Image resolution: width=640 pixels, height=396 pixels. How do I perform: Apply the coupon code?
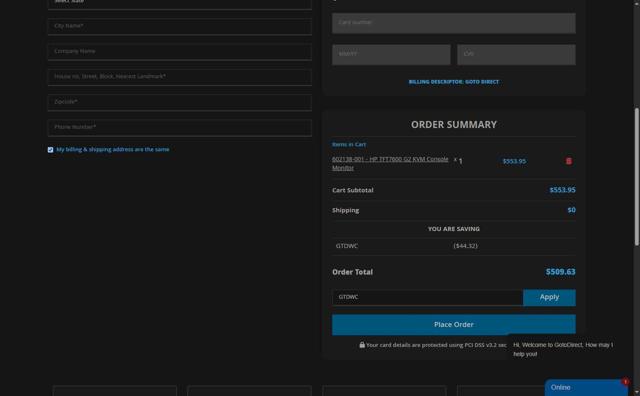click(549, 297)
